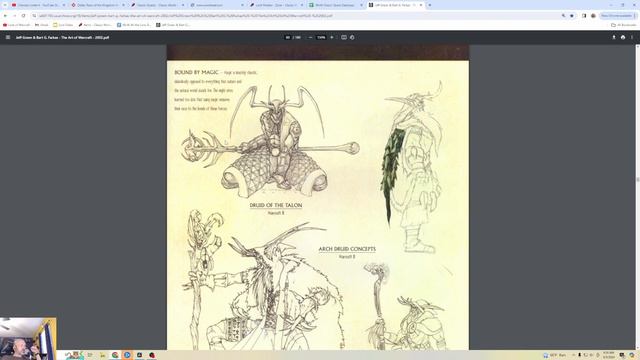Click the BOUND BY MAGIC heading

(x=196, y=72)
